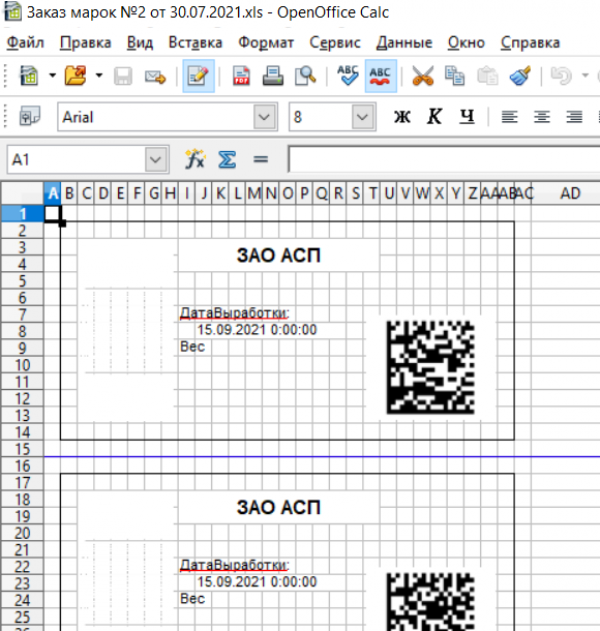Align text right
This screenshot has height=631, width=600.
point(574,117)
